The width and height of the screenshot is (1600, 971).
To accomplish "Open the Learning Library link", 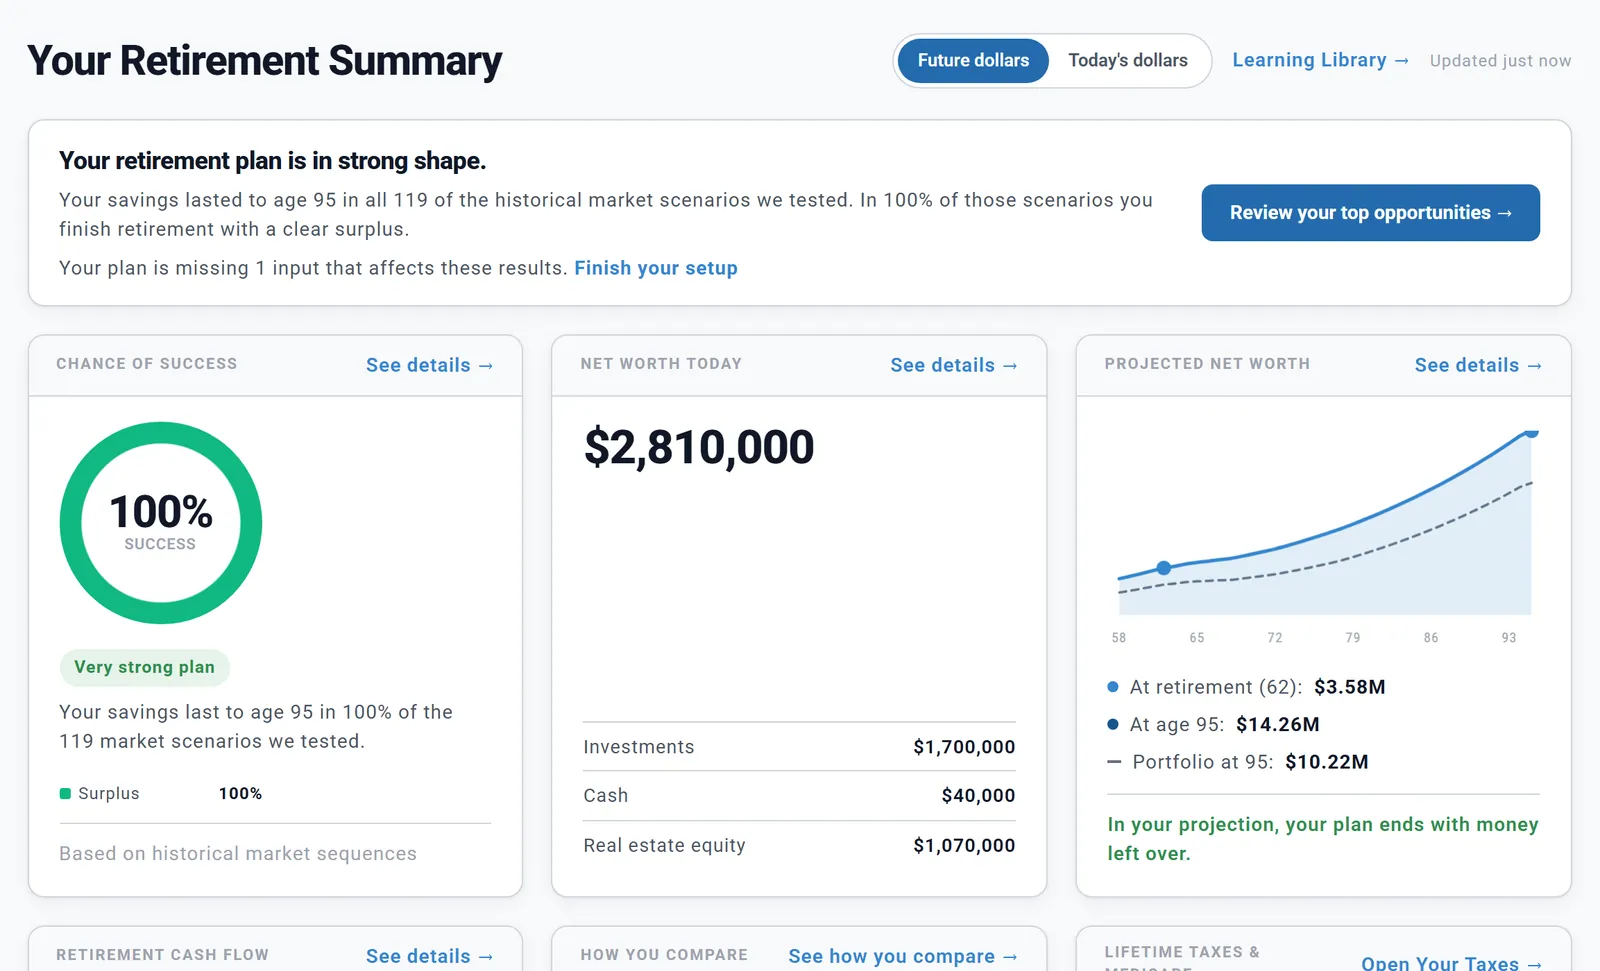I will pyautogui.click(x=1320, y=60).
